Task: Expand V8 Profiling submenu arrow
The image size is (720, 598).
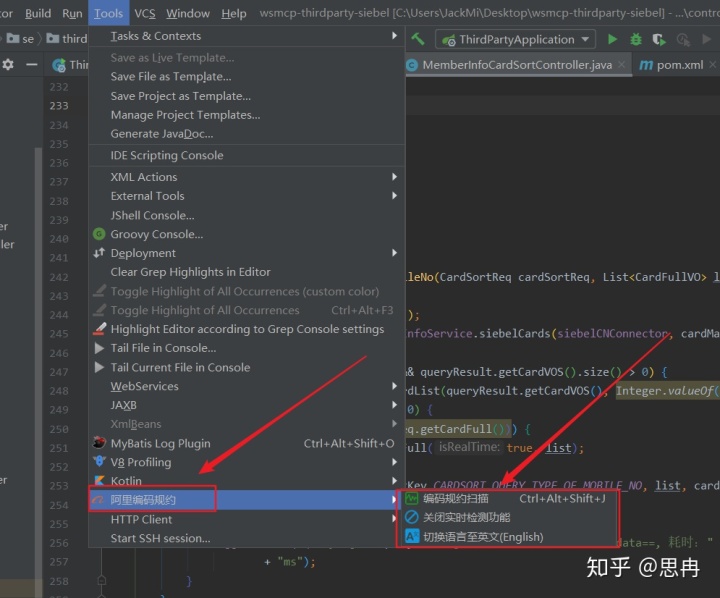Action: click(394, 462)
